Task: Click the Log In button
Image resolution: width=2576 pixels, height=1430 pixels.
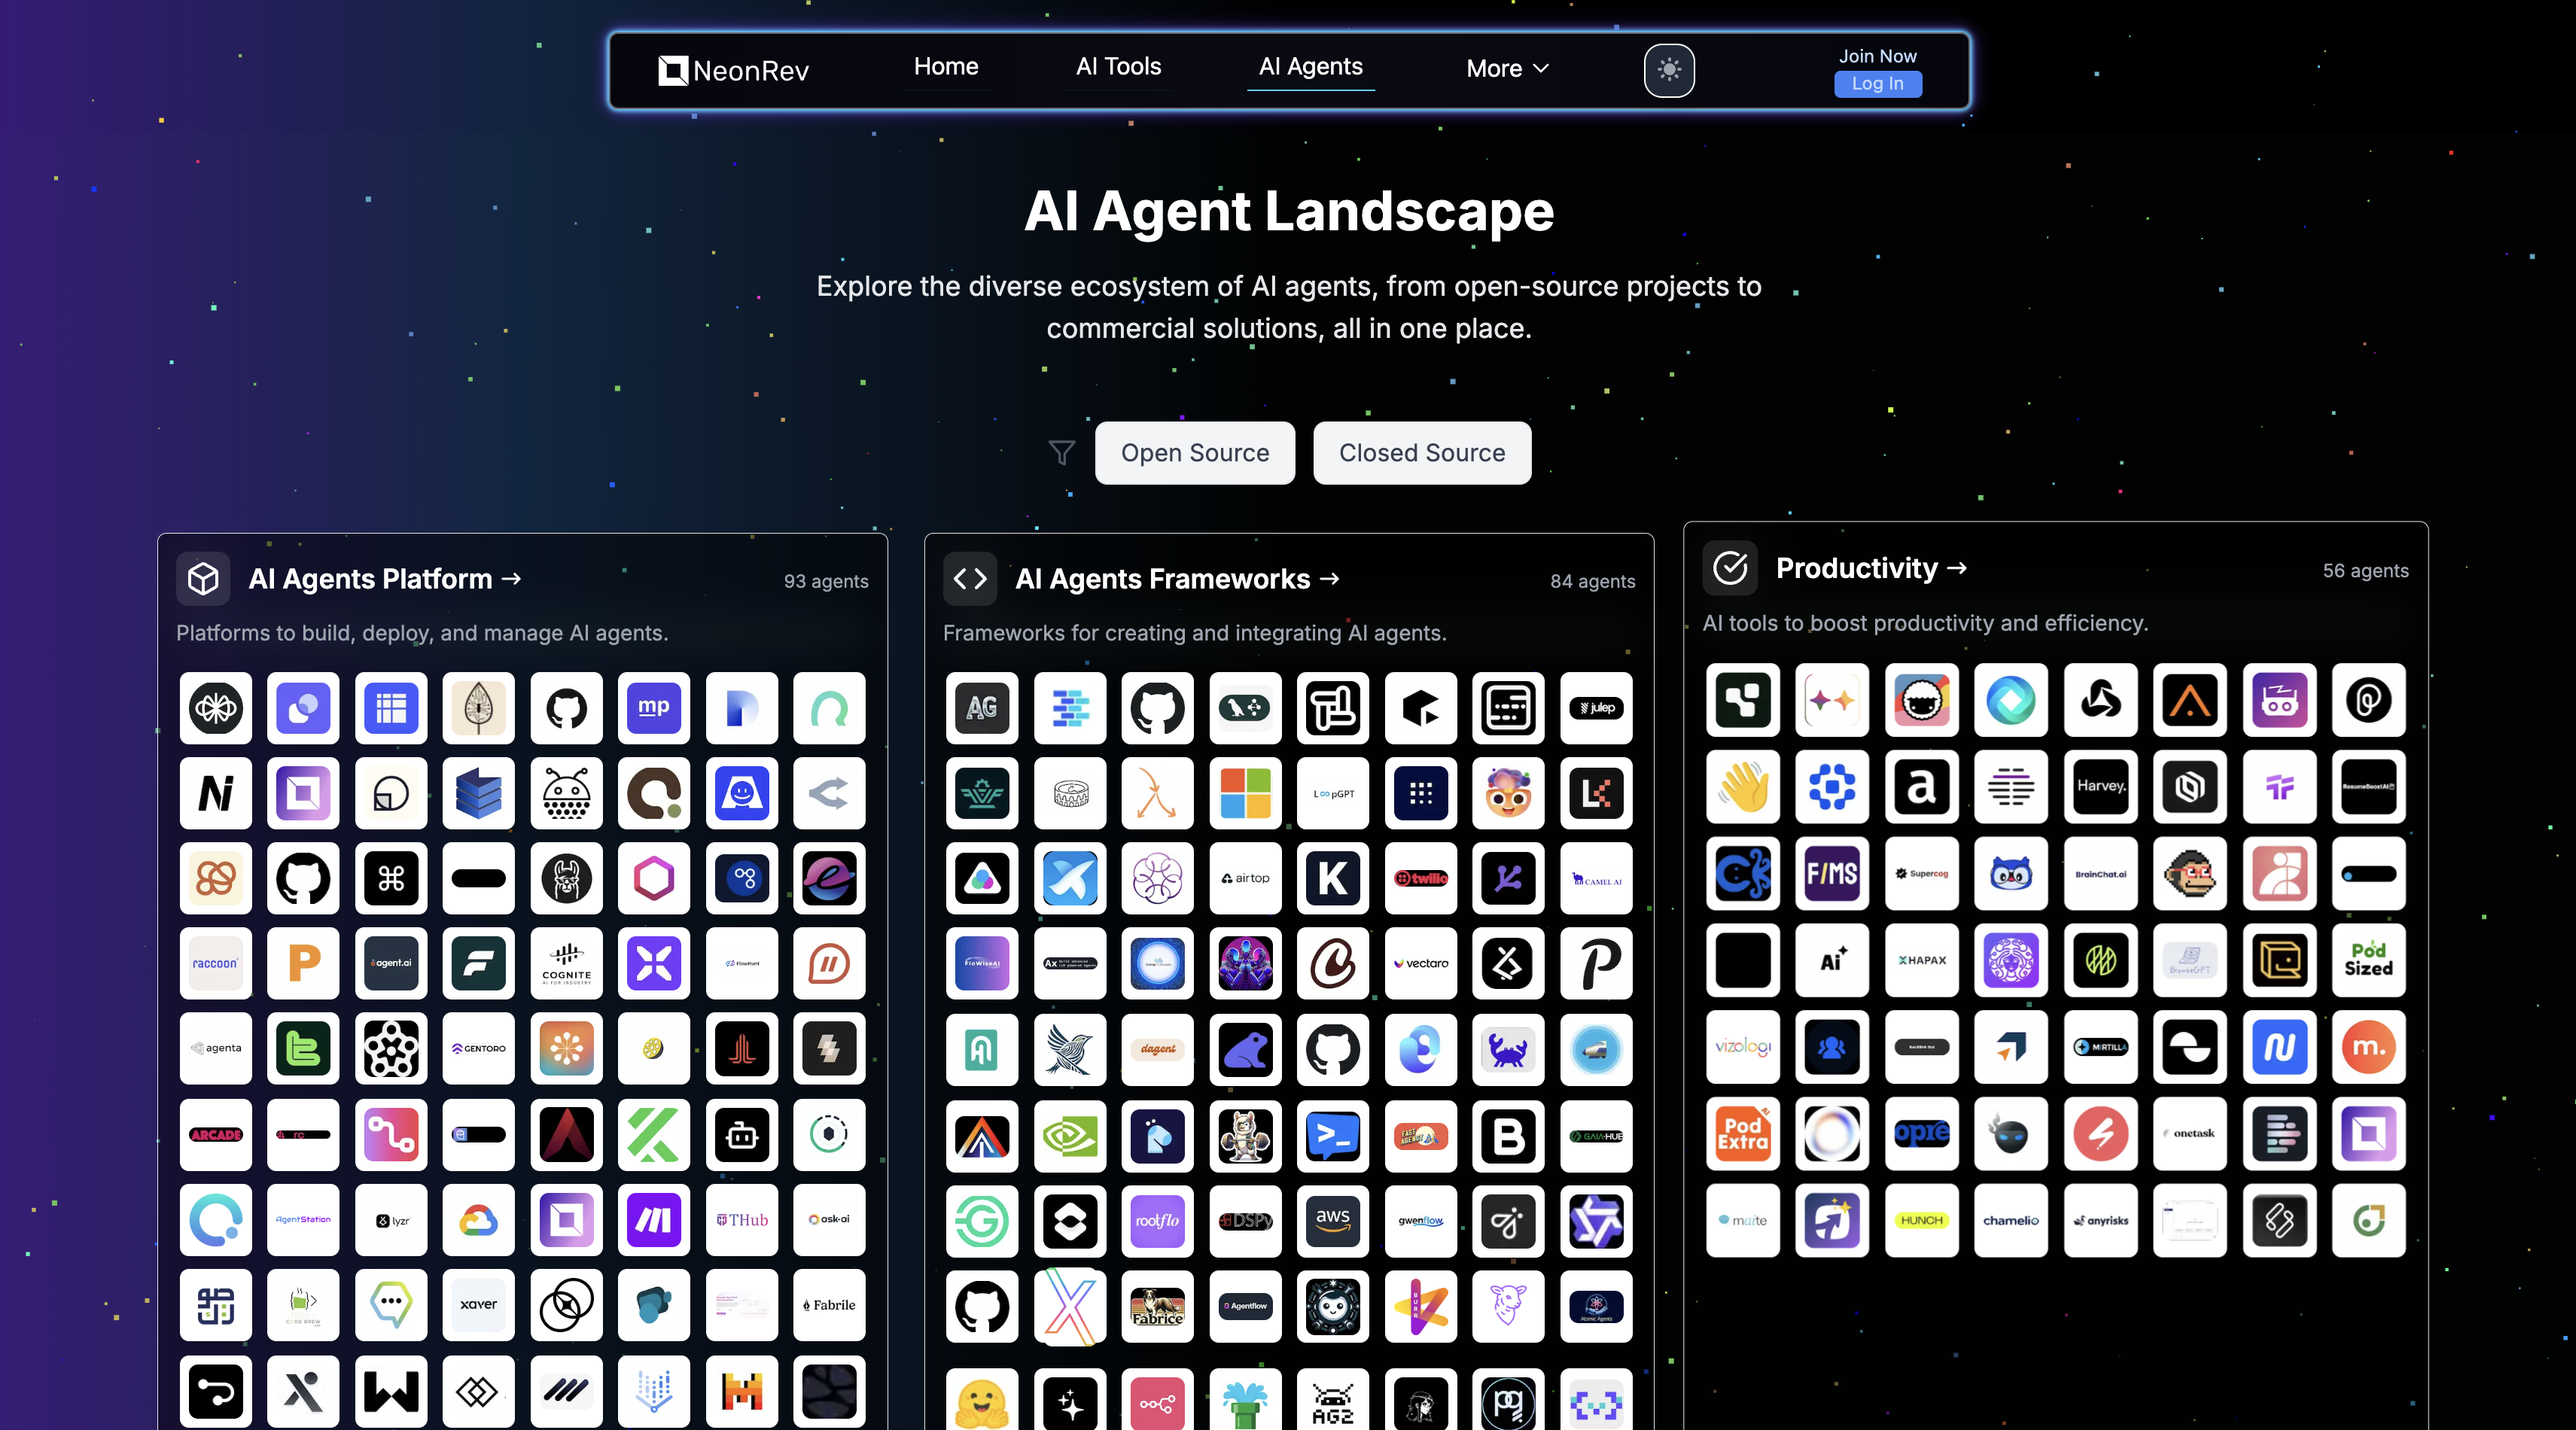Action: pos(1877,84)
